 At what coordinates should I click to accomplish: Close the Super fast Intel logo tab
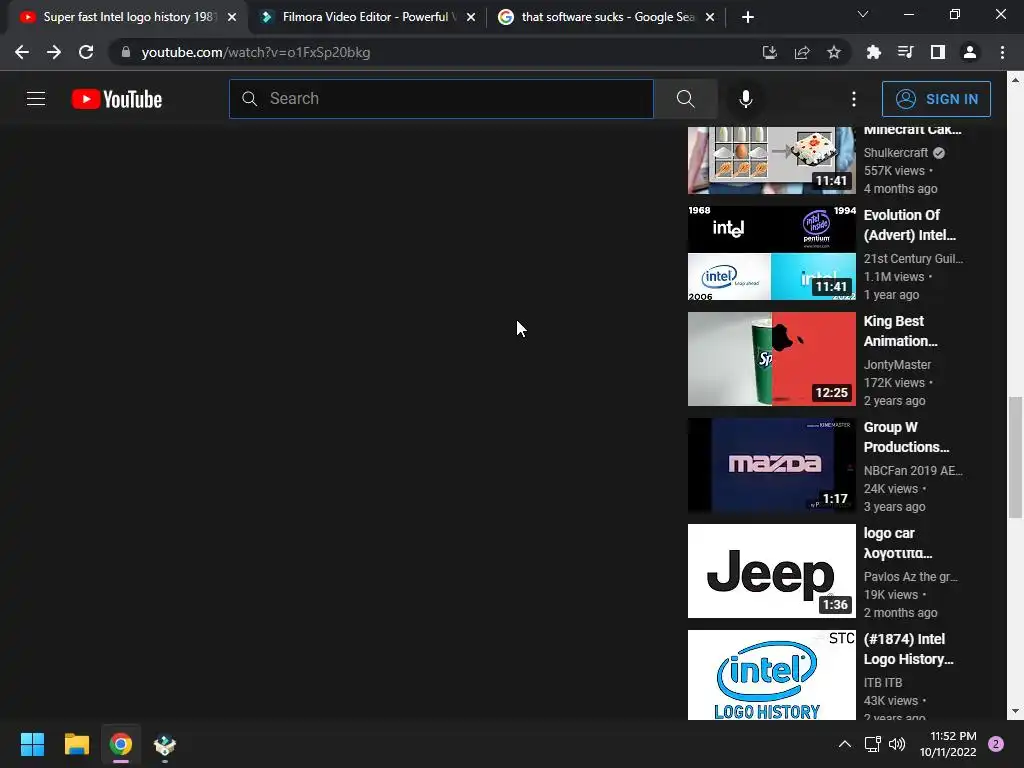[232, 18]
